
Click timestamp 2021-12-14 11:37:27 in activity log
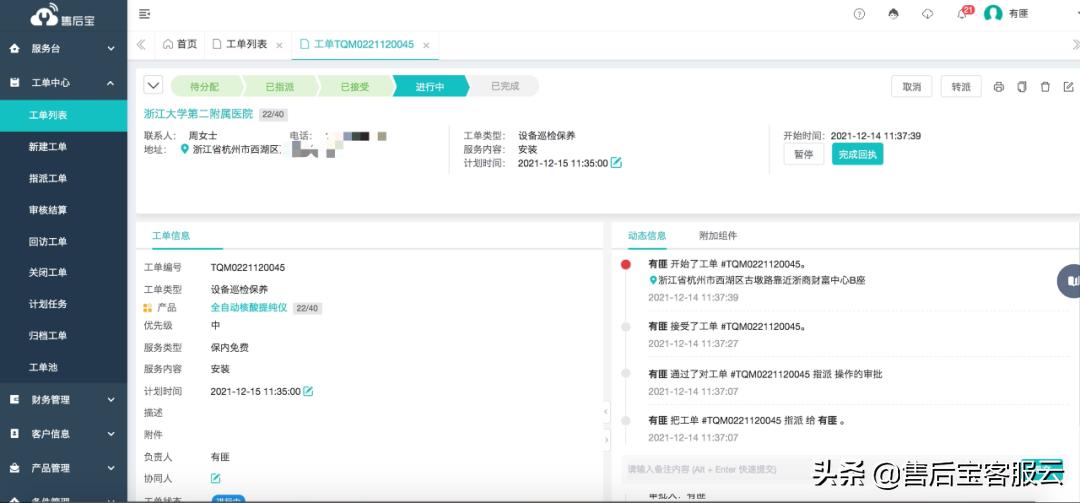click(x=693, y=343)
